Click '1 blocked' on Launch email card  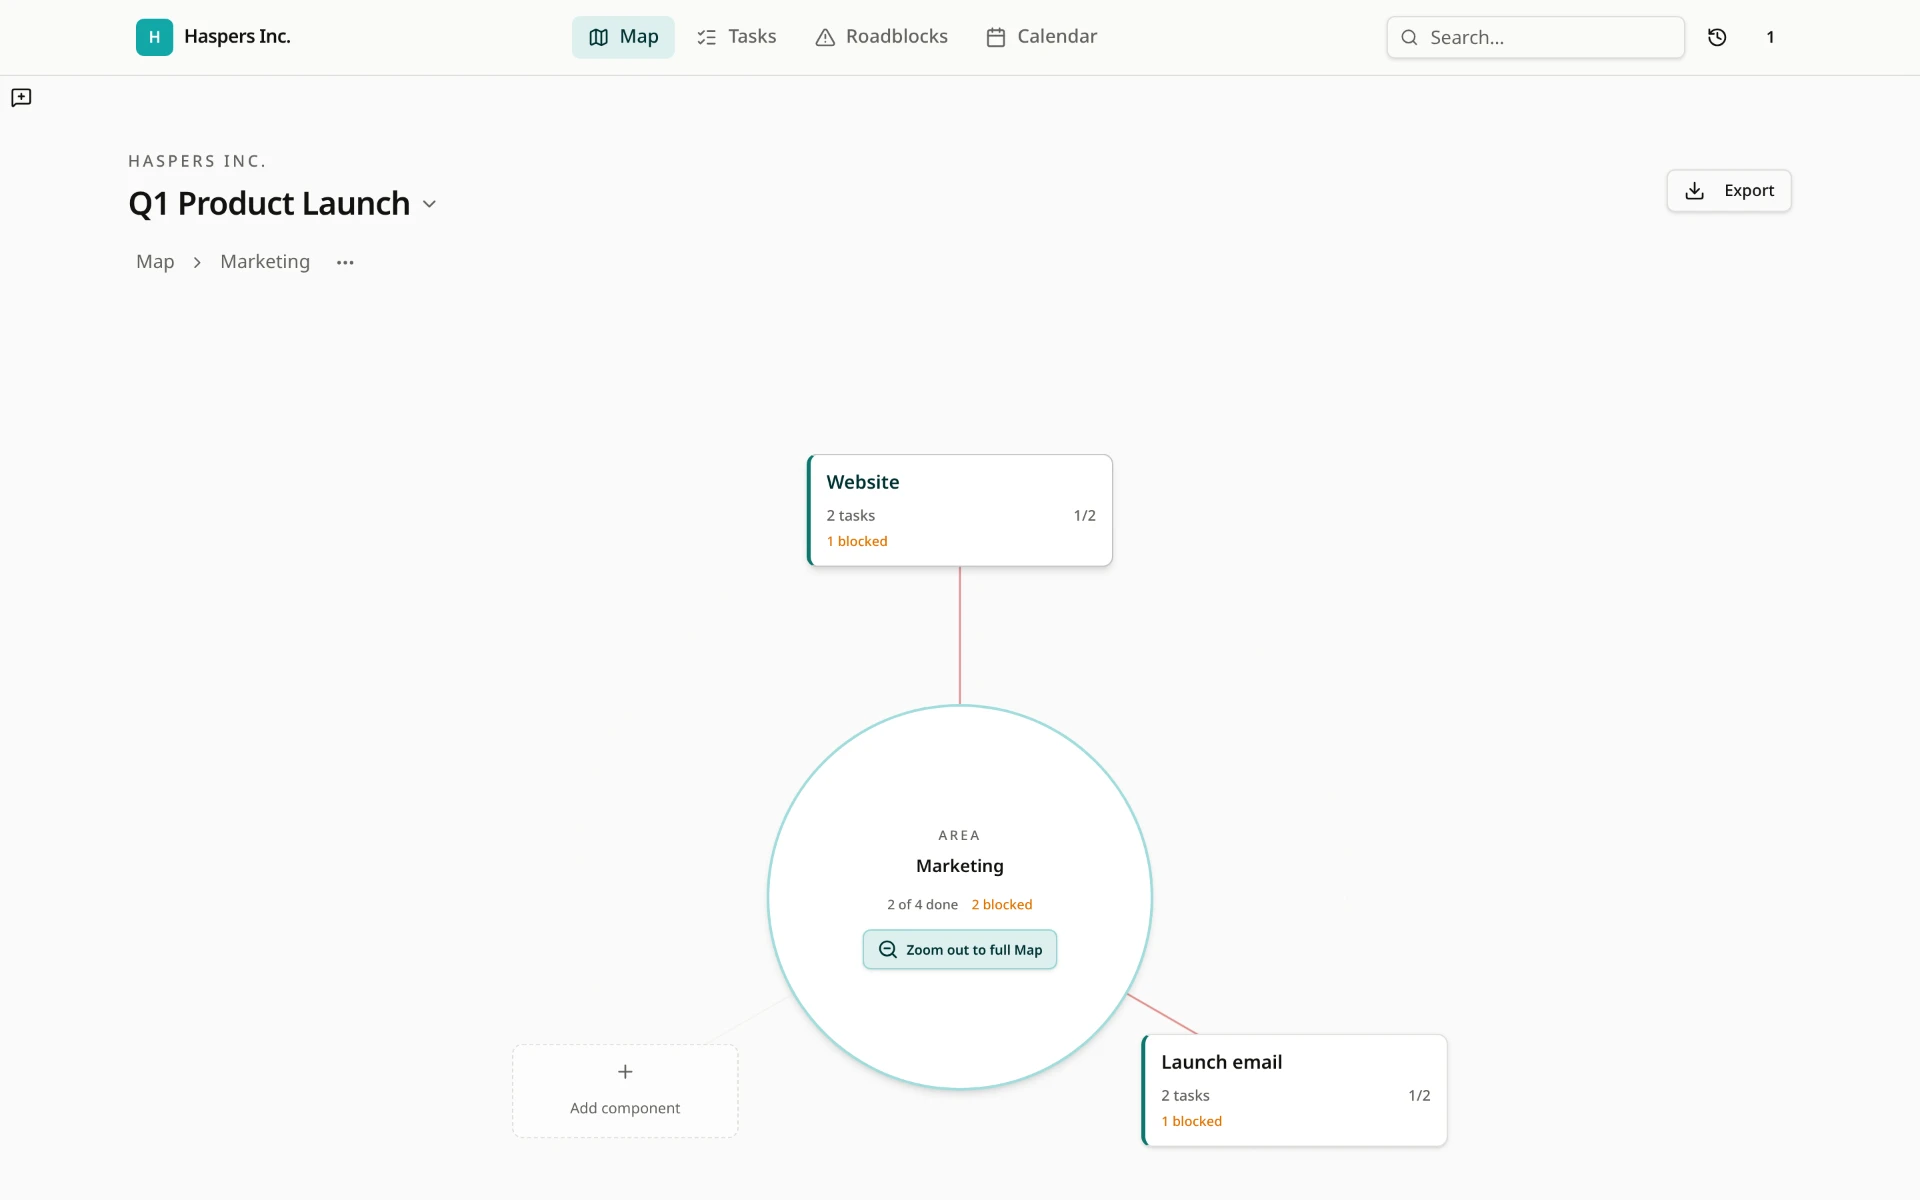pos(1191,1121)
